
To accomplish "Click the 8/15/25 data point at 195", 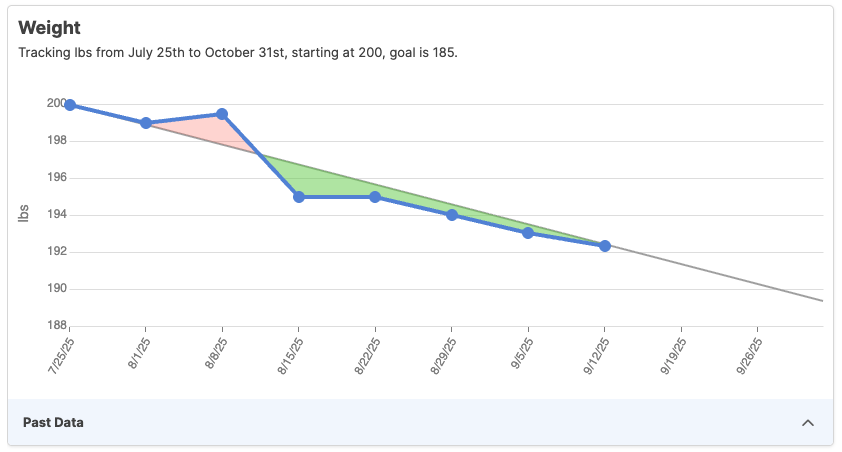I will (299, 197).
